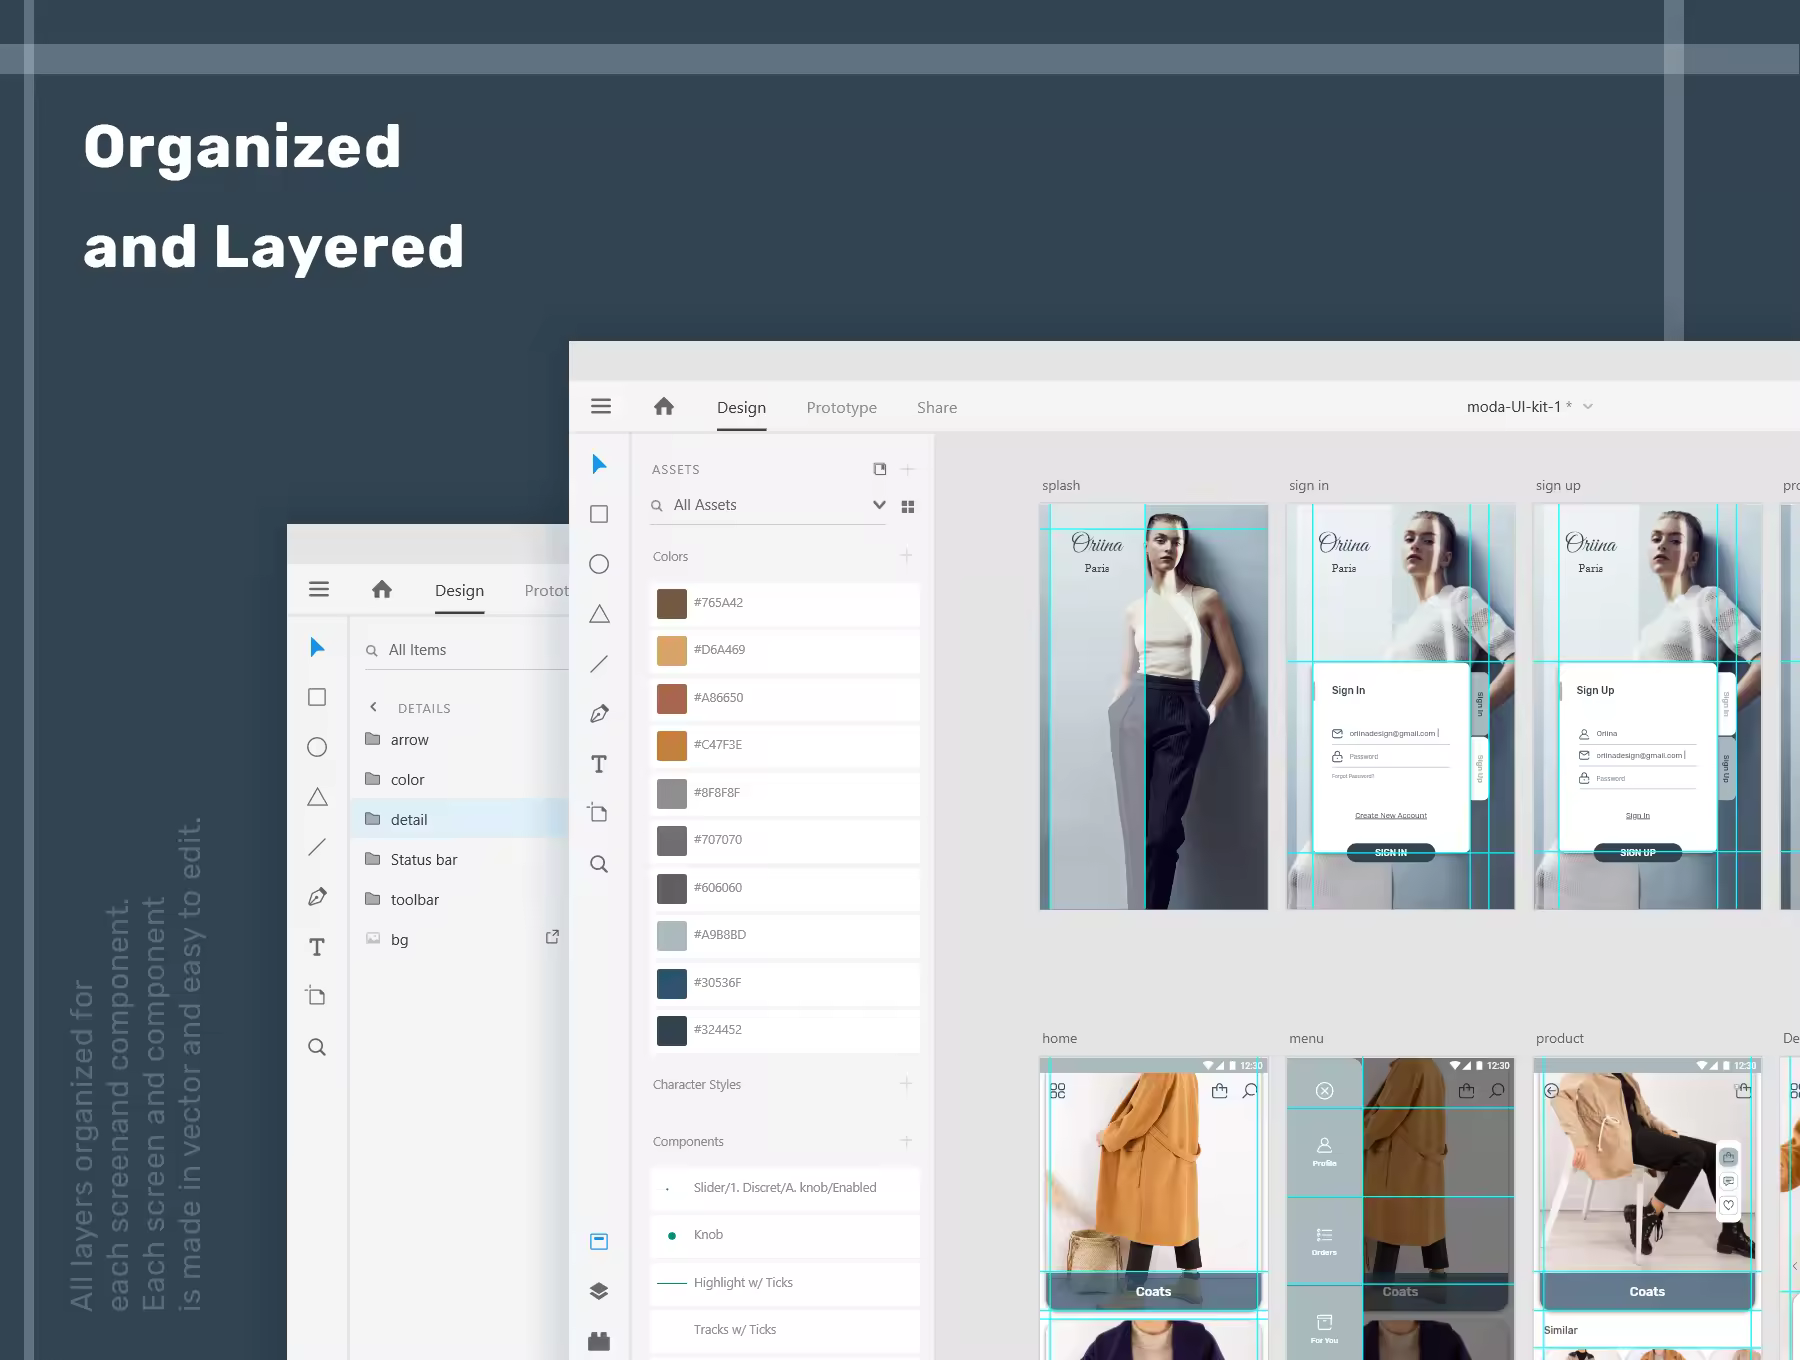The width and height of the screenshot is (1800, 1360).
Task: Select the arrow tool in back window
Action: 317,647
